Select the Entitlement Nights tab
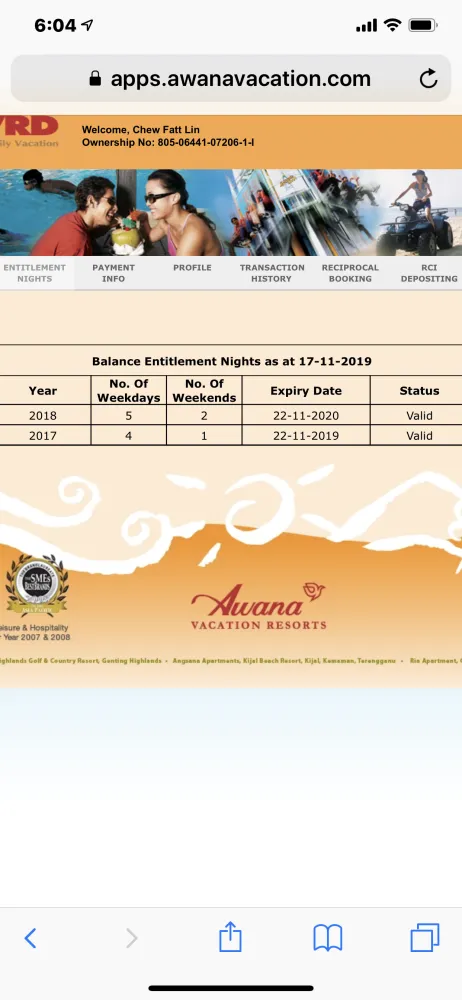The height and width of the screenshot is (1000, 462). coord(34,273)
